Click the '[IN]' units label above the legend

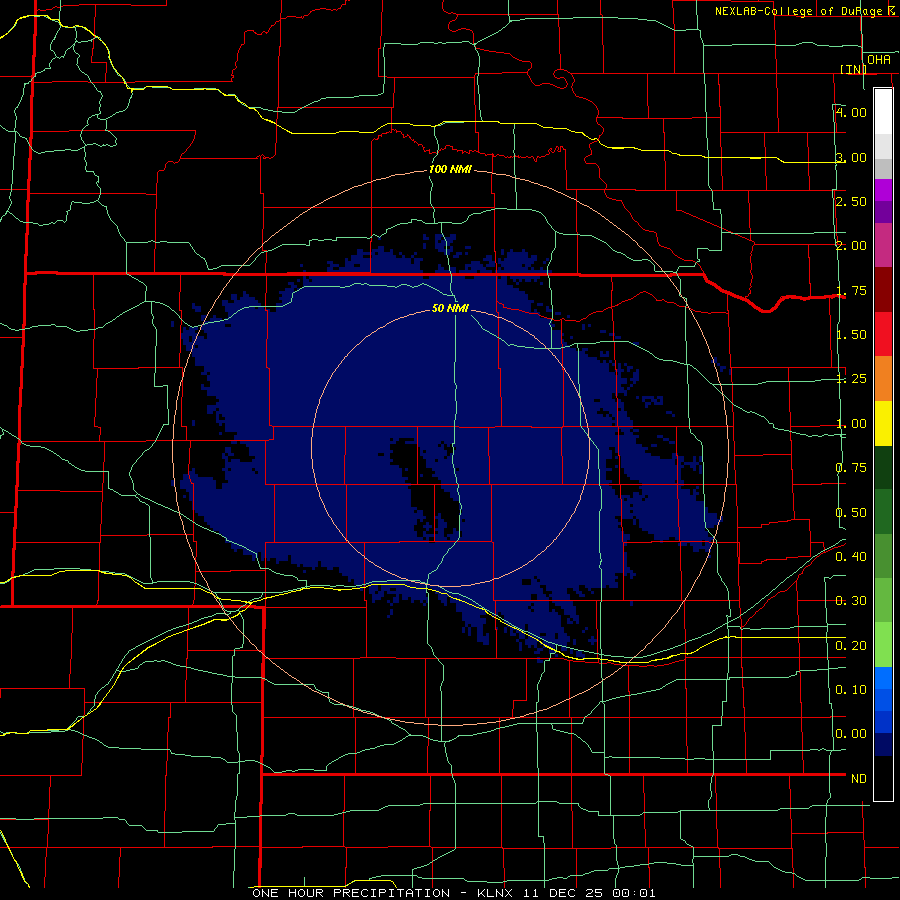pos(854,69)
